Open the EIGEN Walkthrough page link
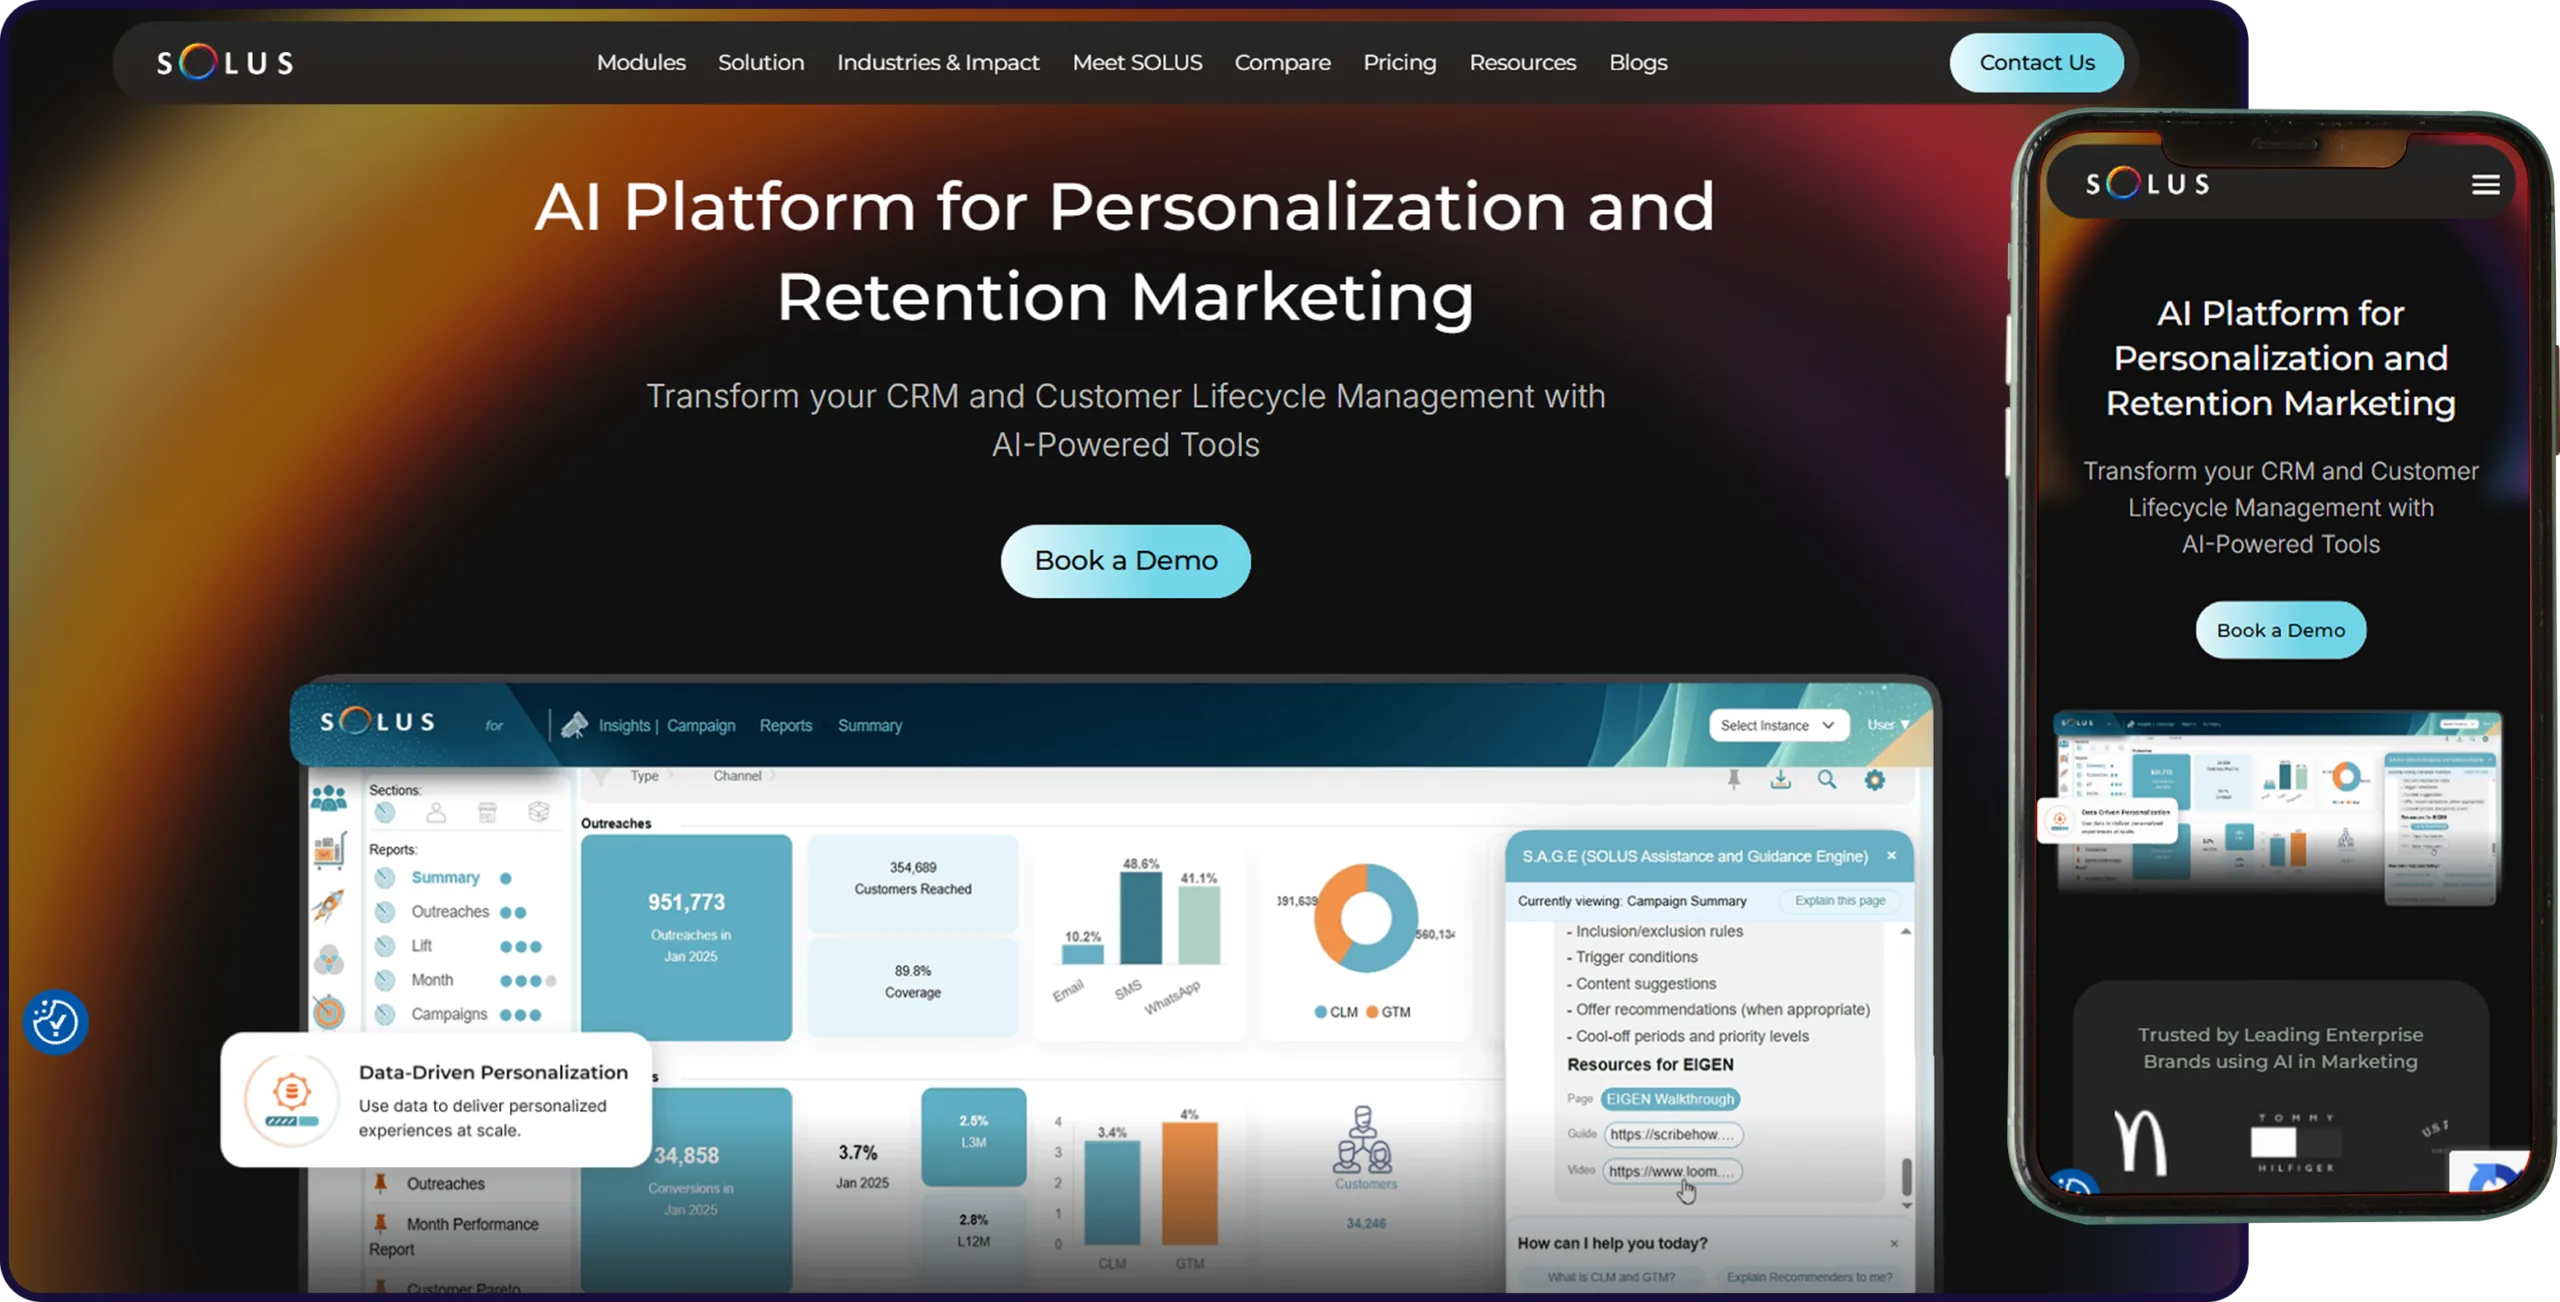 point(1670,1099)
